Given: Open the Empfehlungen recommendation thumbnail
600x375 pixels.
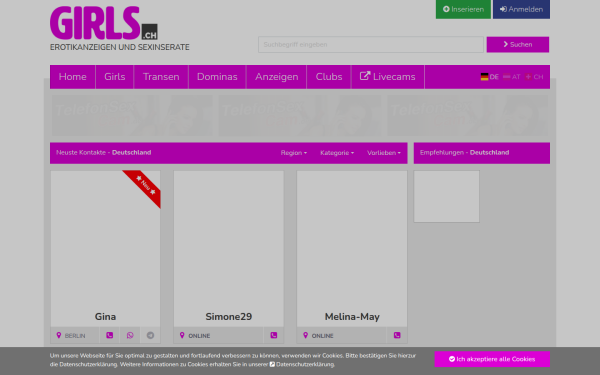Looking at the screenshot, I should 447,196.
